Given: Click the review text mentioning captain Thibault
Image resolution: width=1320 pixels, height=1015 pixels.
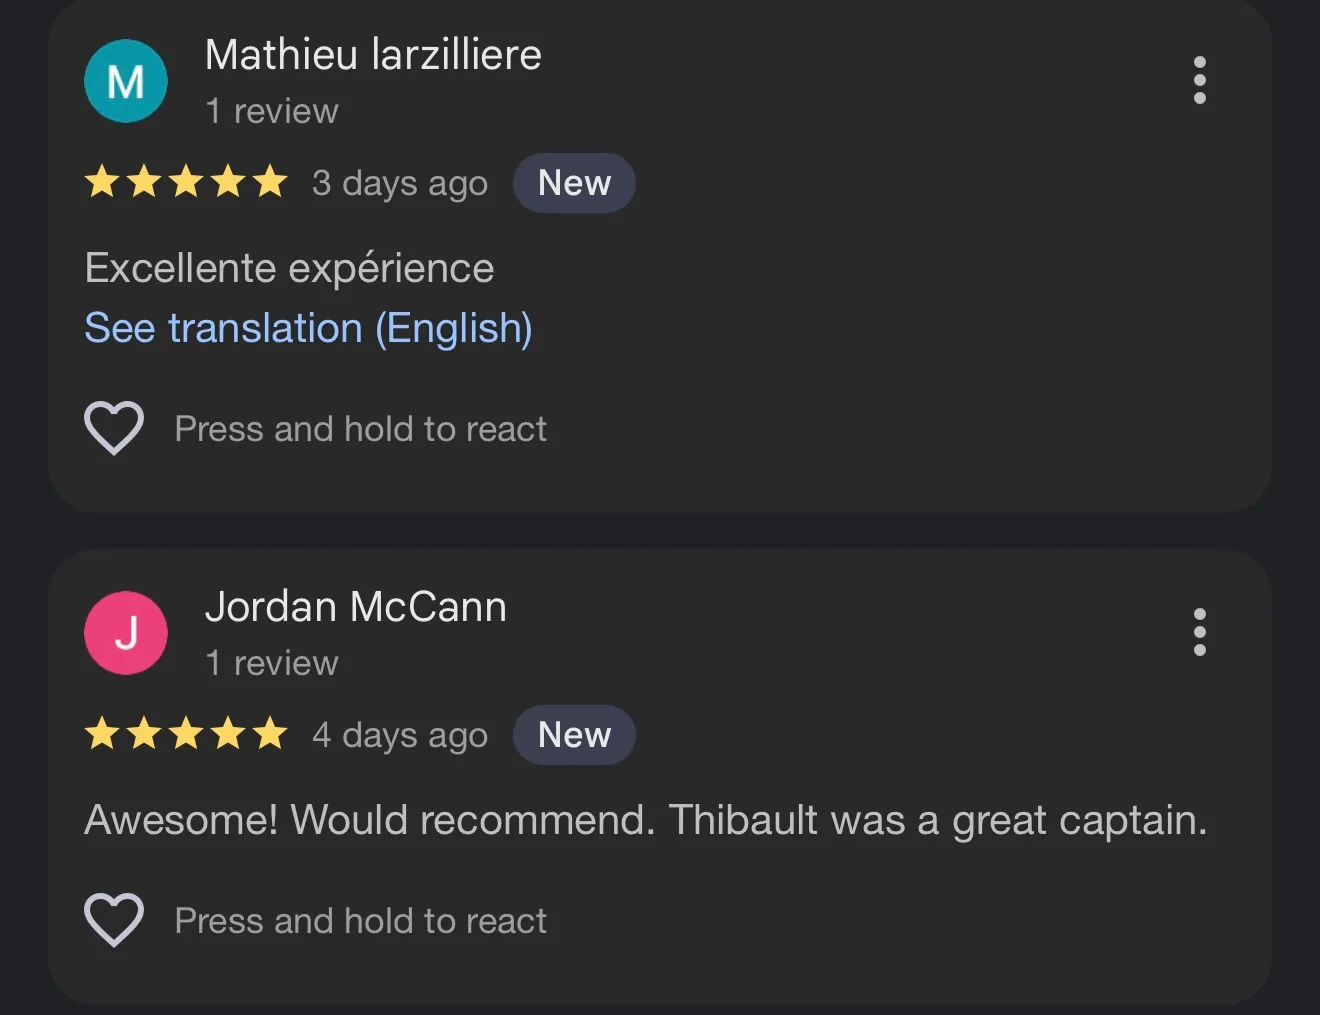Looking at the screenshot, I should pyautogui.click(x=646, y=820).
